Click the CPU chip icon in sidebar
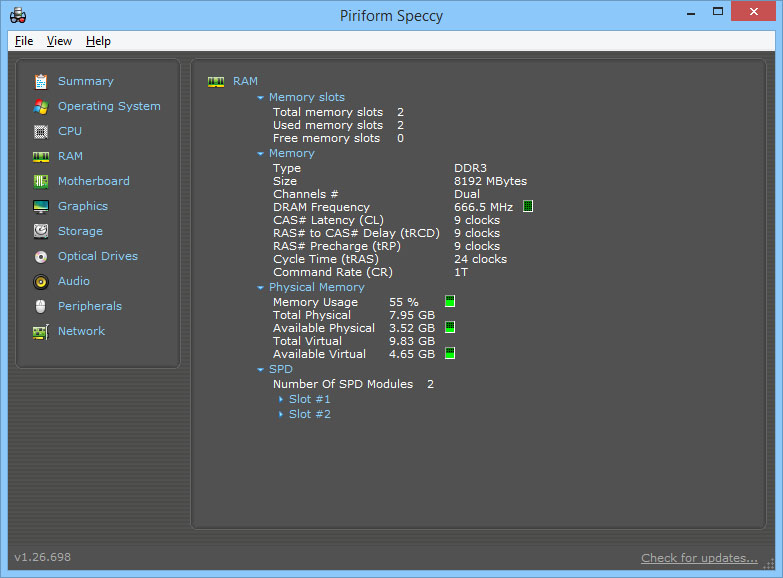This screenshot has width=783, height=578. [x=40, y=131]
